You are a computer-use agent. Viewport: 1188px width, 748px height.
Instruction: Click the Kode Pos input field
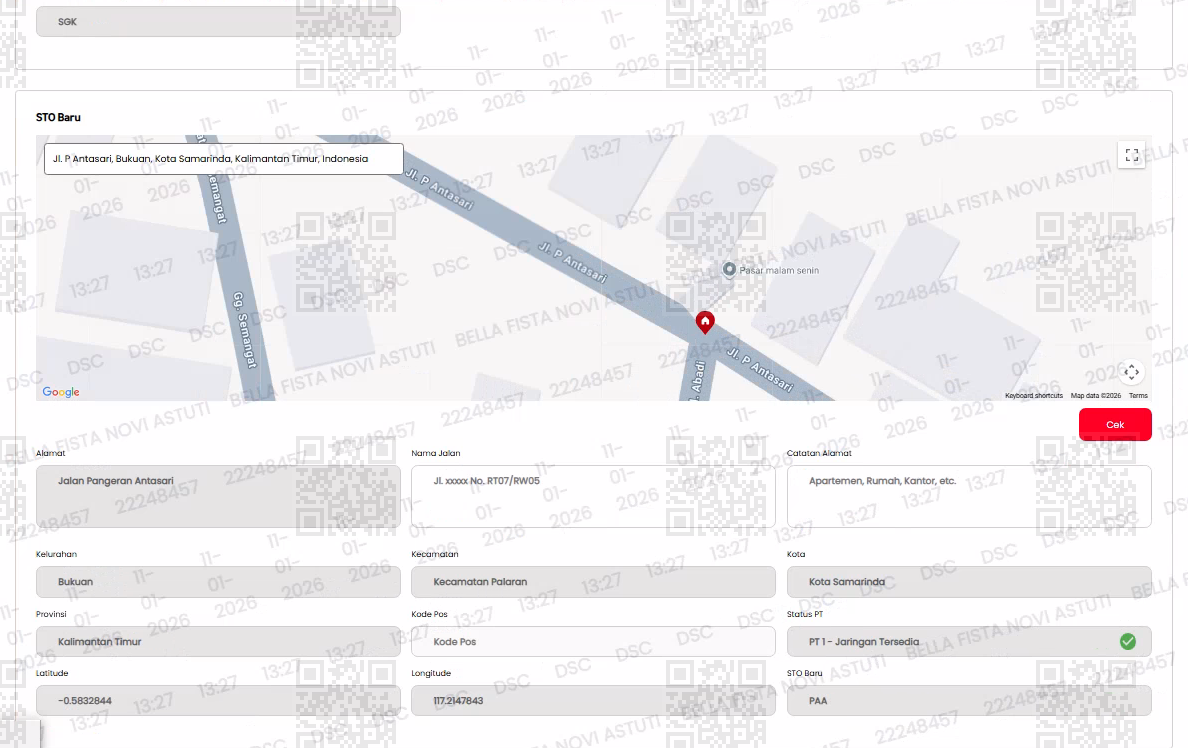coord(593,641)
